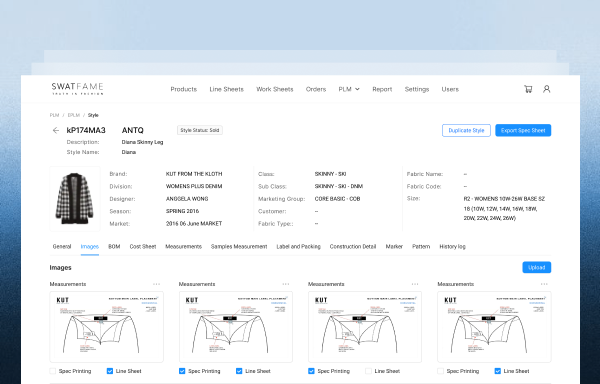Click division value WOMENS PLUS DENIM
The image size is (600, 384).
194,187
